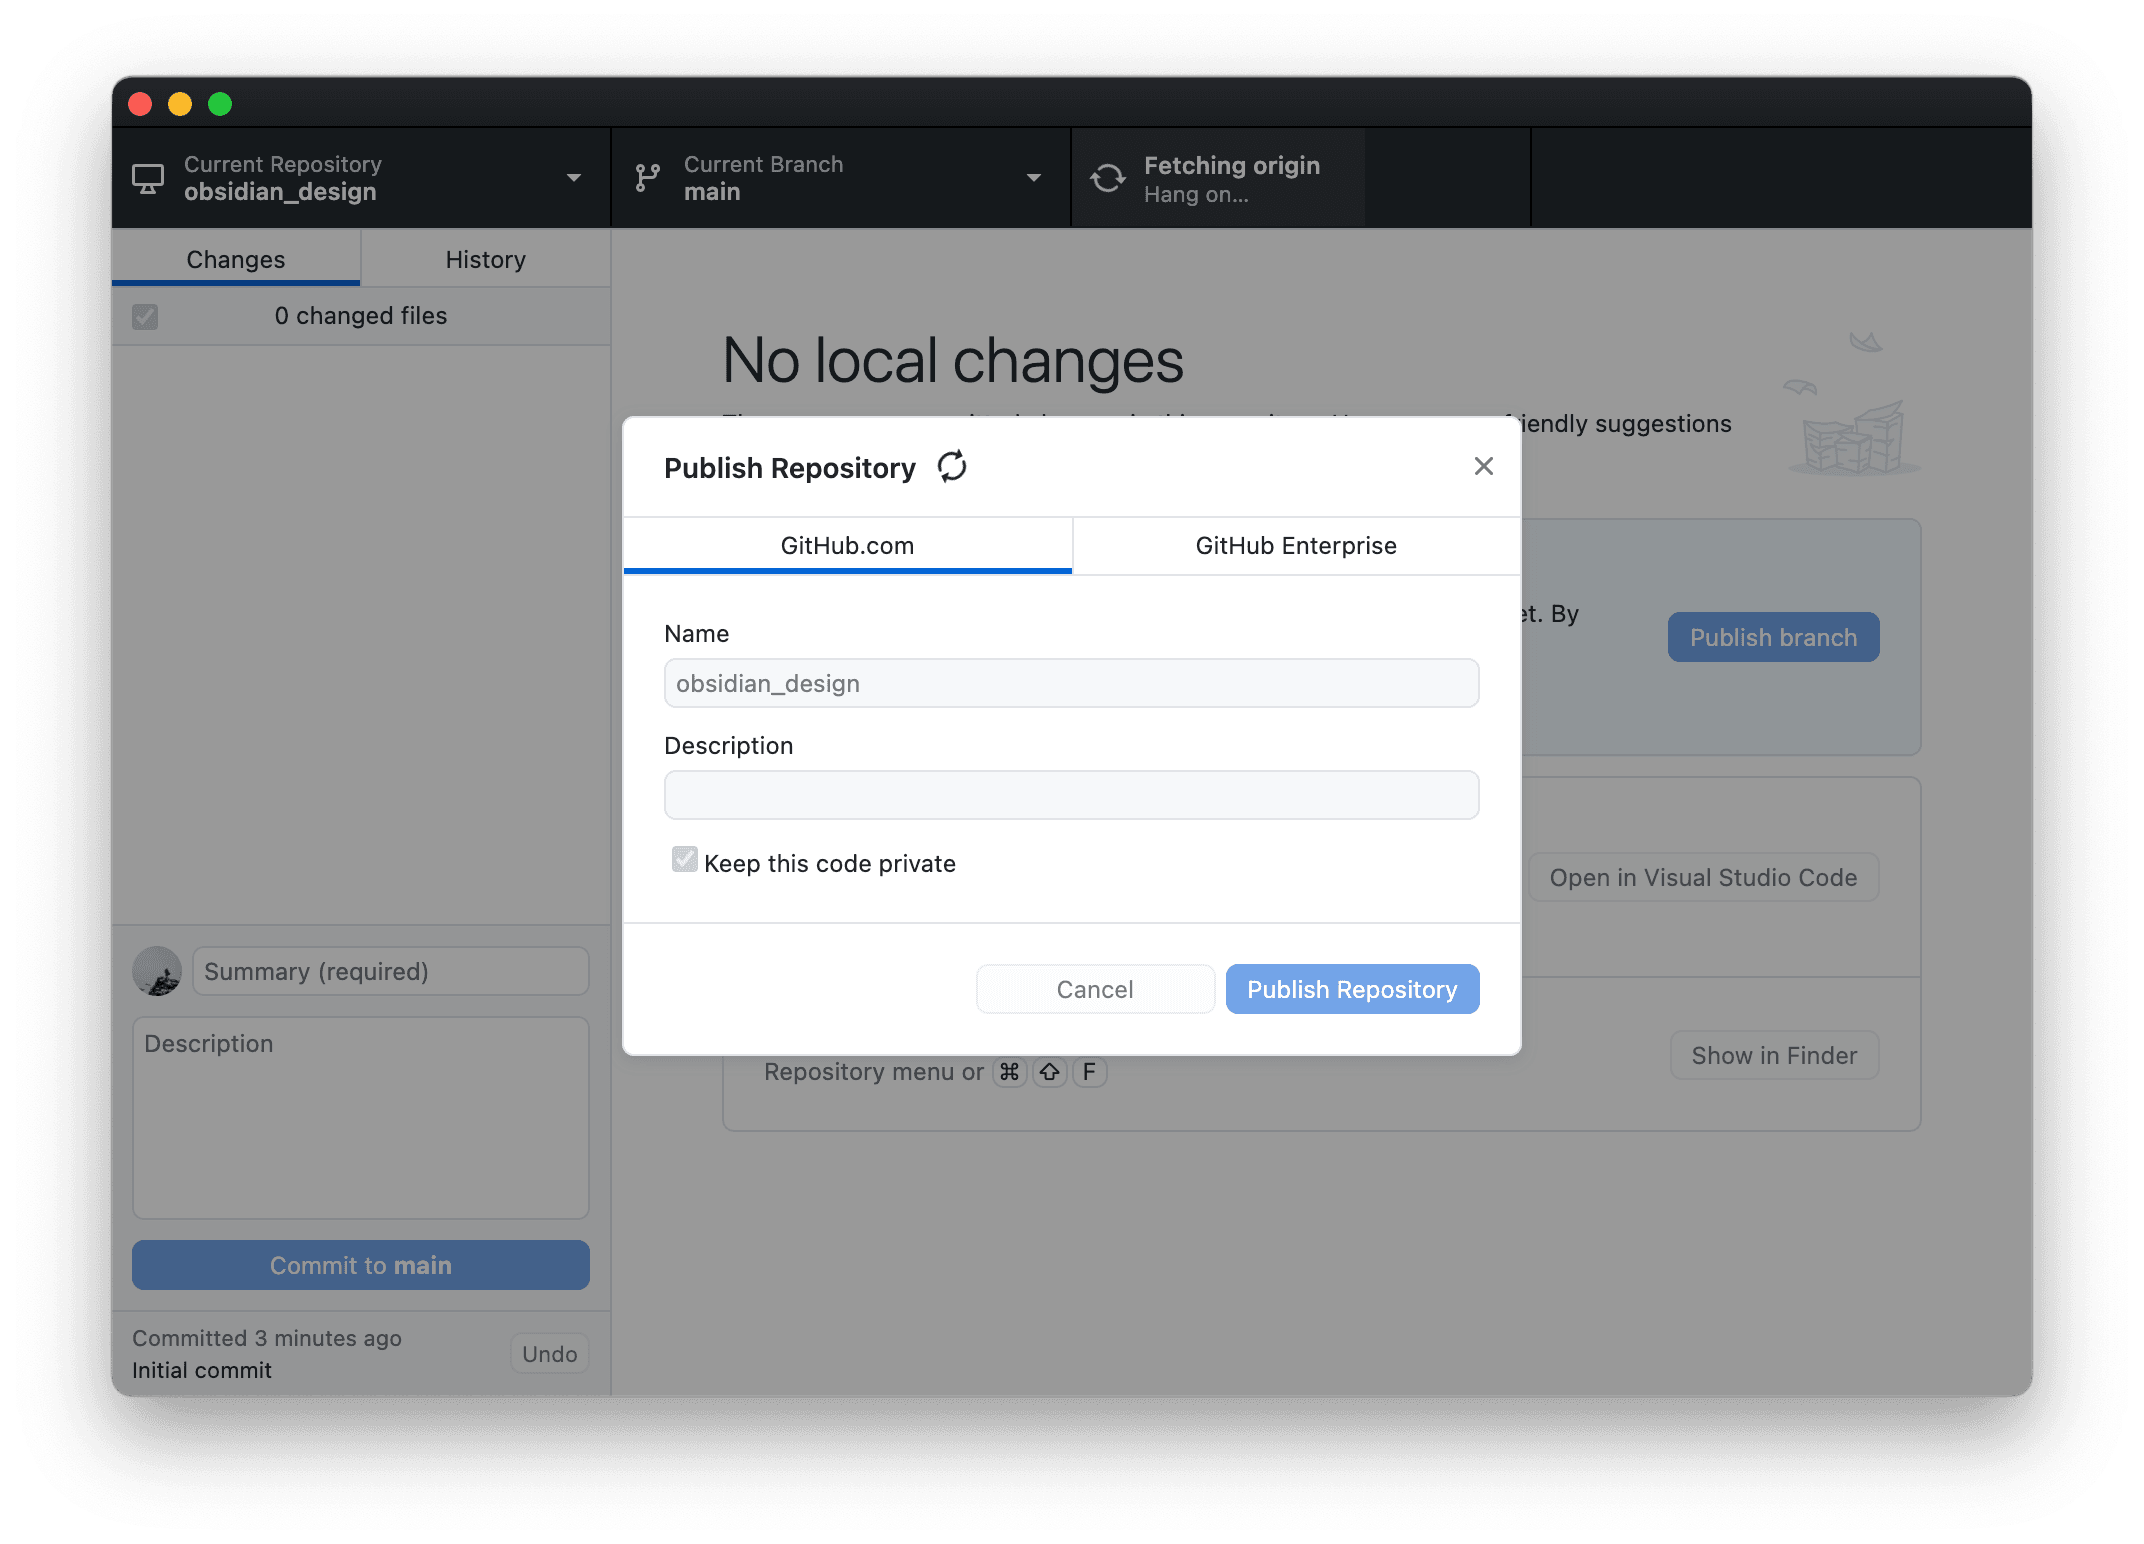Image resolution: width=2144 pixels, height=1544 pixels.
Task: Switch to the GitHub Enterprise tab
Action: point(1296,546)
